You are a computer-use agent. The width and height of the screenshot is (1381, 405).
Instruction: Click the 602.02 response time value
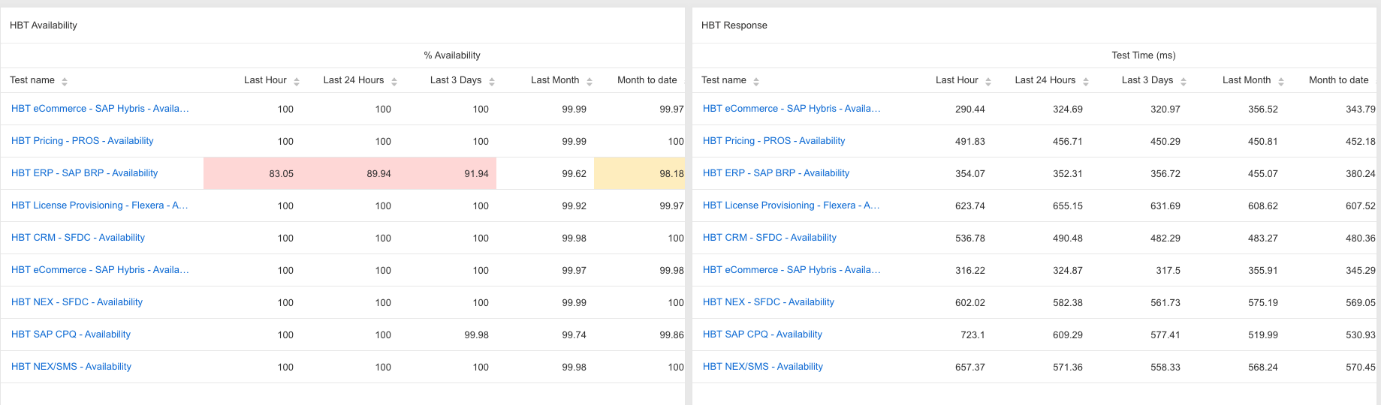click(x=970, y=302)
